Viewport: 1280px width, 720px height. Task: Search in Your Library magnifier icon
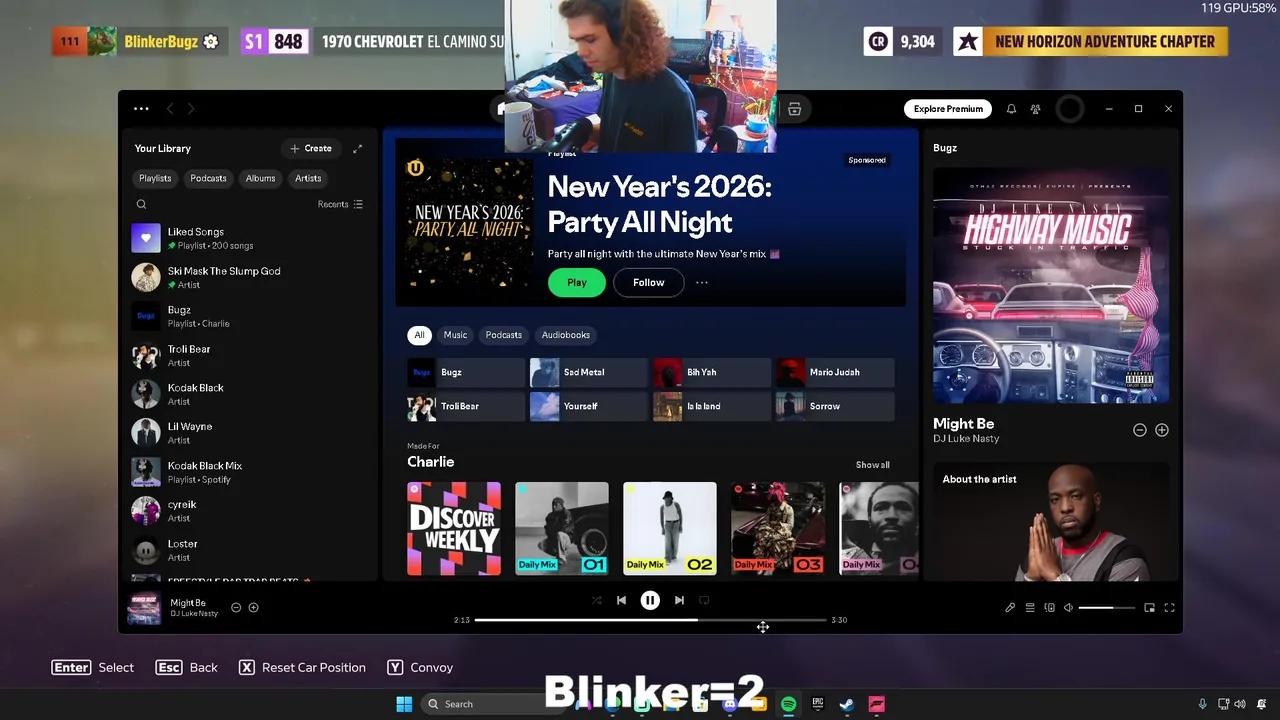[x=141, y=204]
